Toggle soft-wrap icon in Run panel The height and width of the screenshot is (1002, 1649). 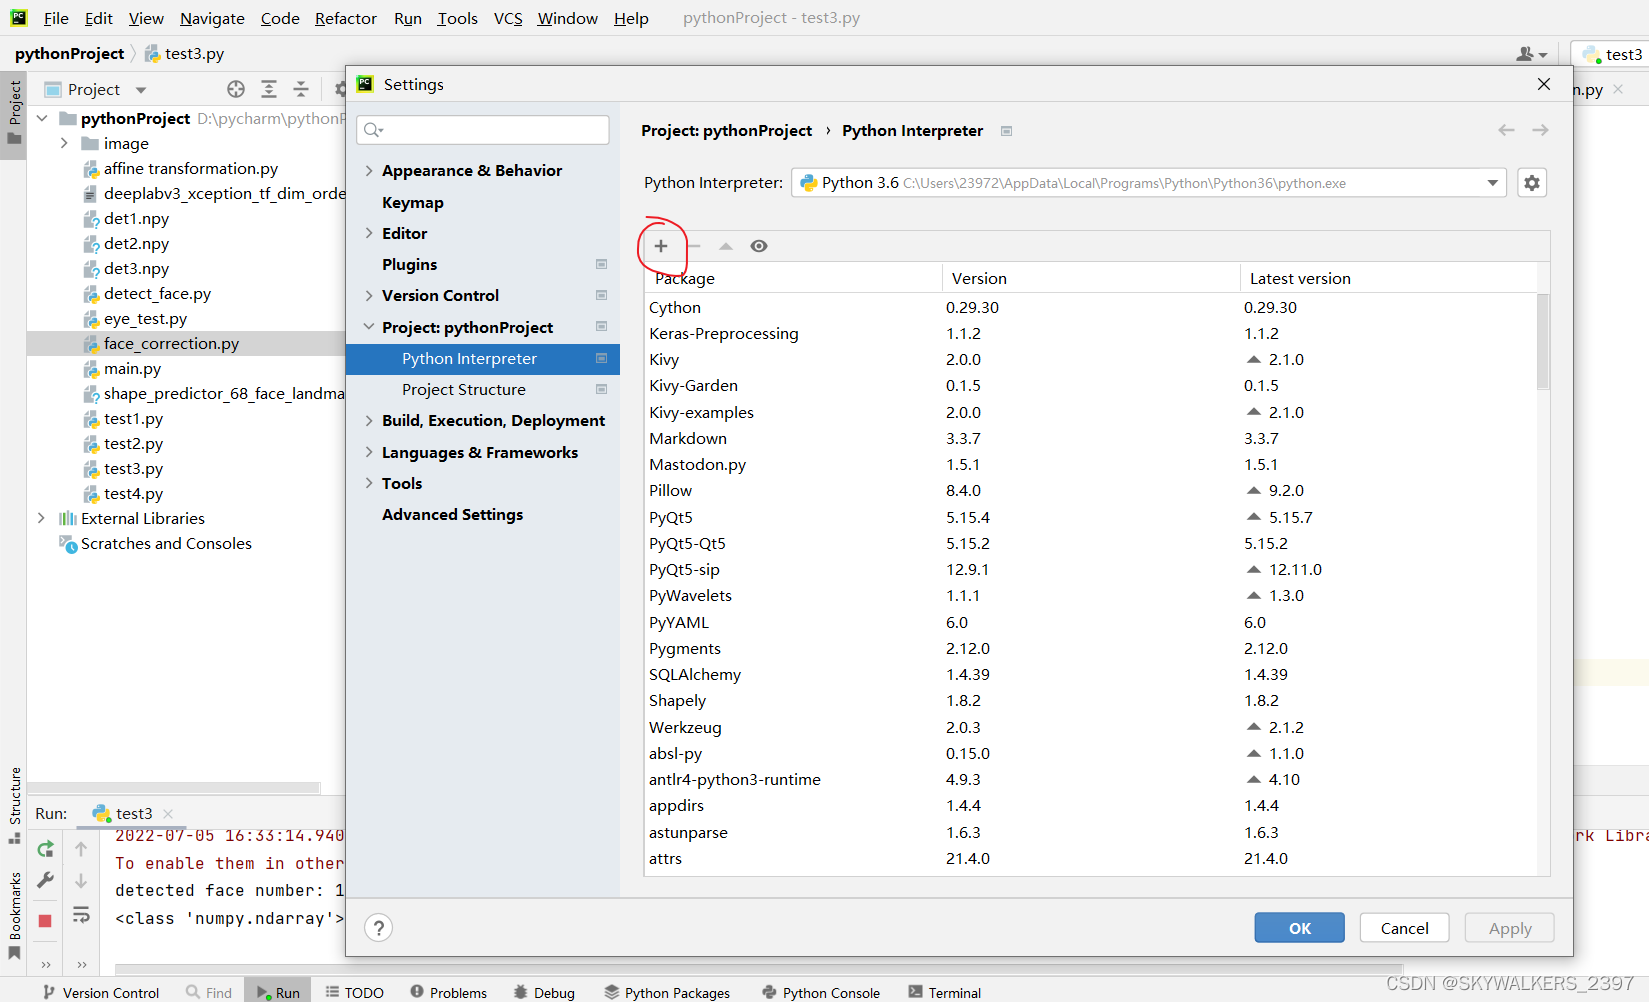(x=81, y=915)
